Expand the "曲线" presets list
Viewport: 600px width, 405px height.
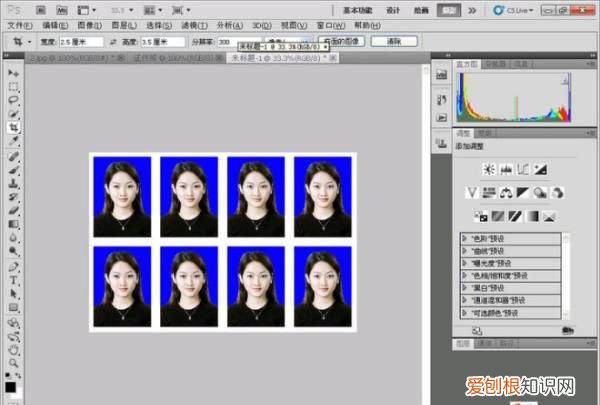pos(465,250)
